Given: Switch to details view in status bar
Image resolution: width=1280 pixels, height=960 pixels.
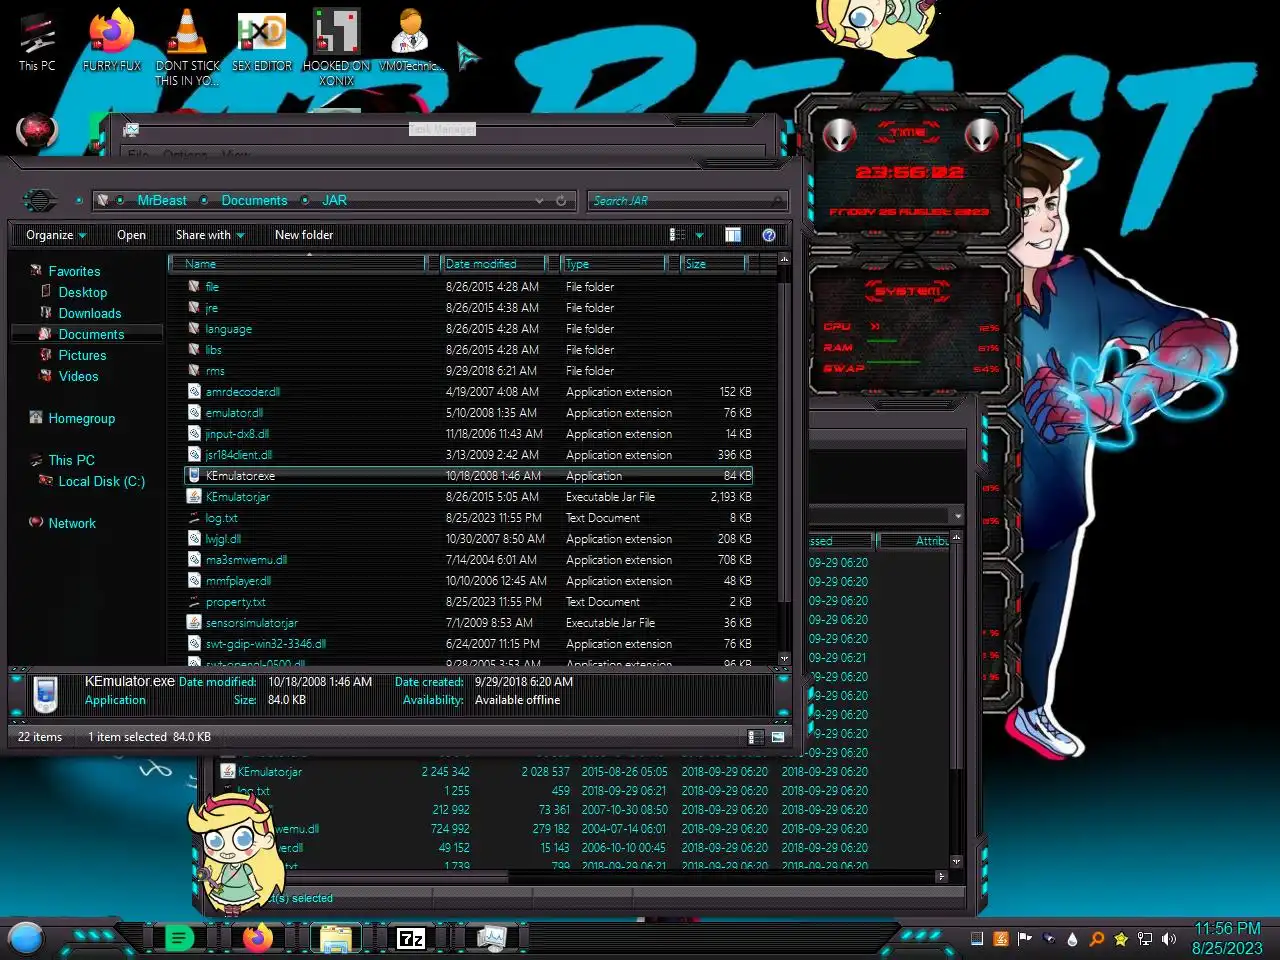Looking at the screenshot, I should pos(755,737).
